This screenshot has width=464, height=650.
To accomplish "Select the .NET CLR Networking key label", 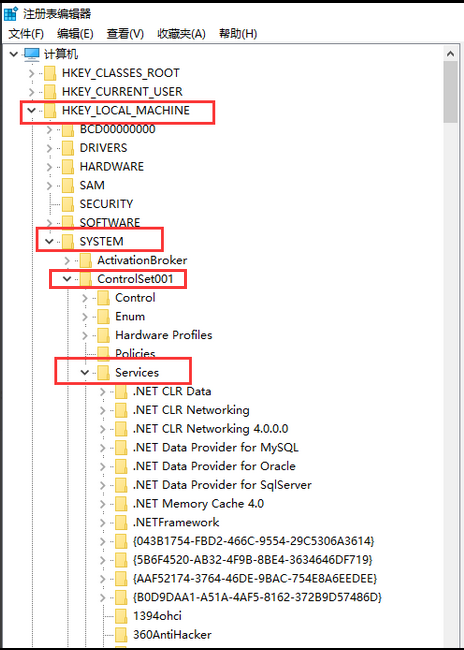I will click(x=191, y=410).
